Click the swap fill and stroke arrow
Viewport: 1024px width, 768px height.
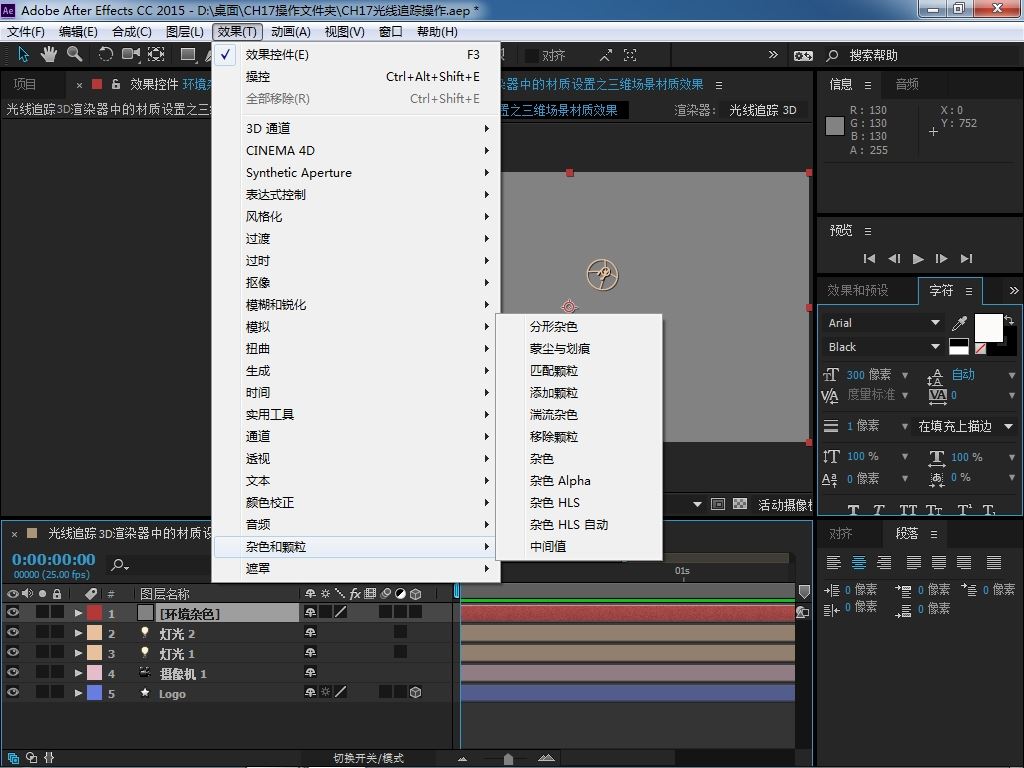pyautogui.click(x=1010, y=320)
